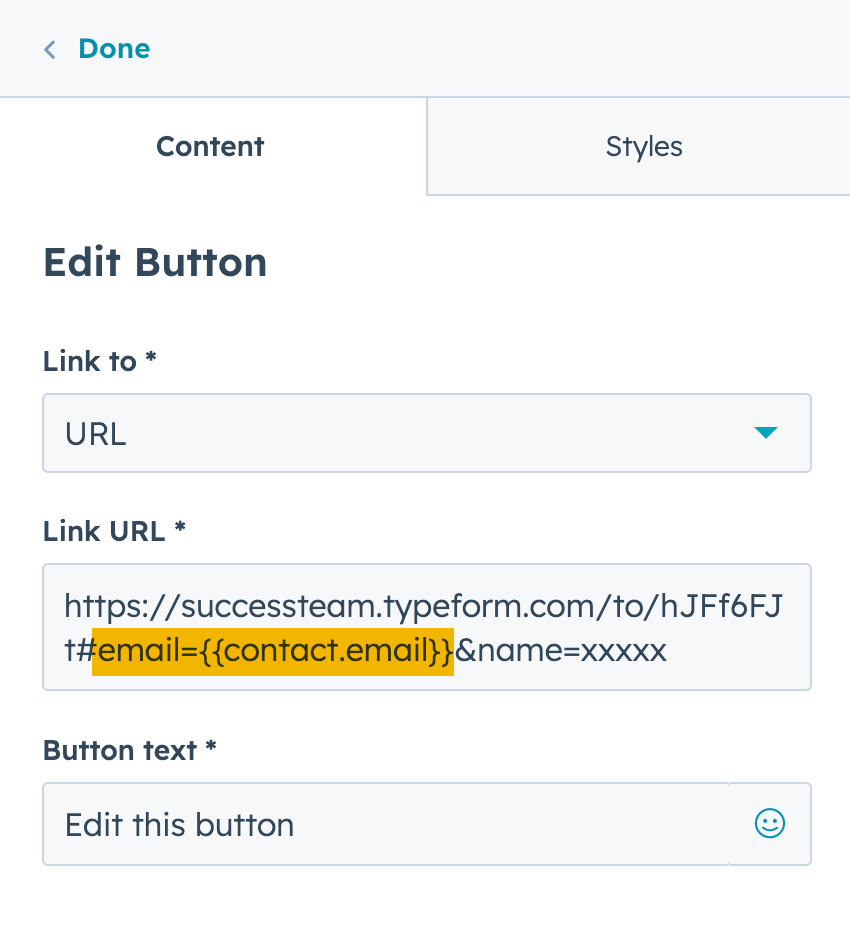Click the Edit Button heading

pyautogui.click(x=155, y=263)
